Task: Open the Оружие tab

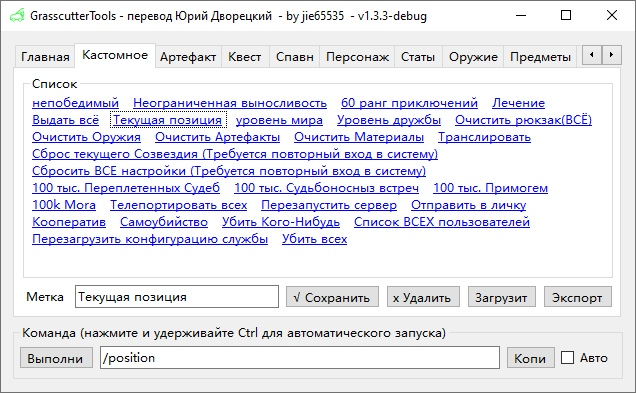Action: tap(473, 57)
